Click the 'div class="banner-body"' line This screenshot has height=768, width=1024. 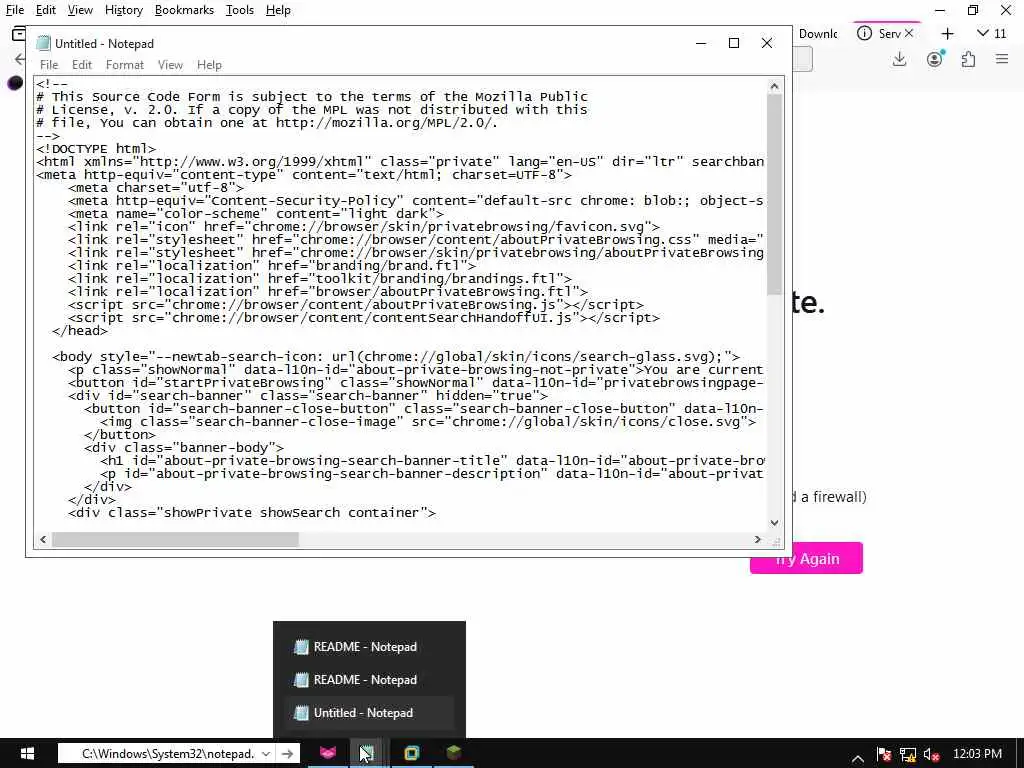tap(184, 448)
